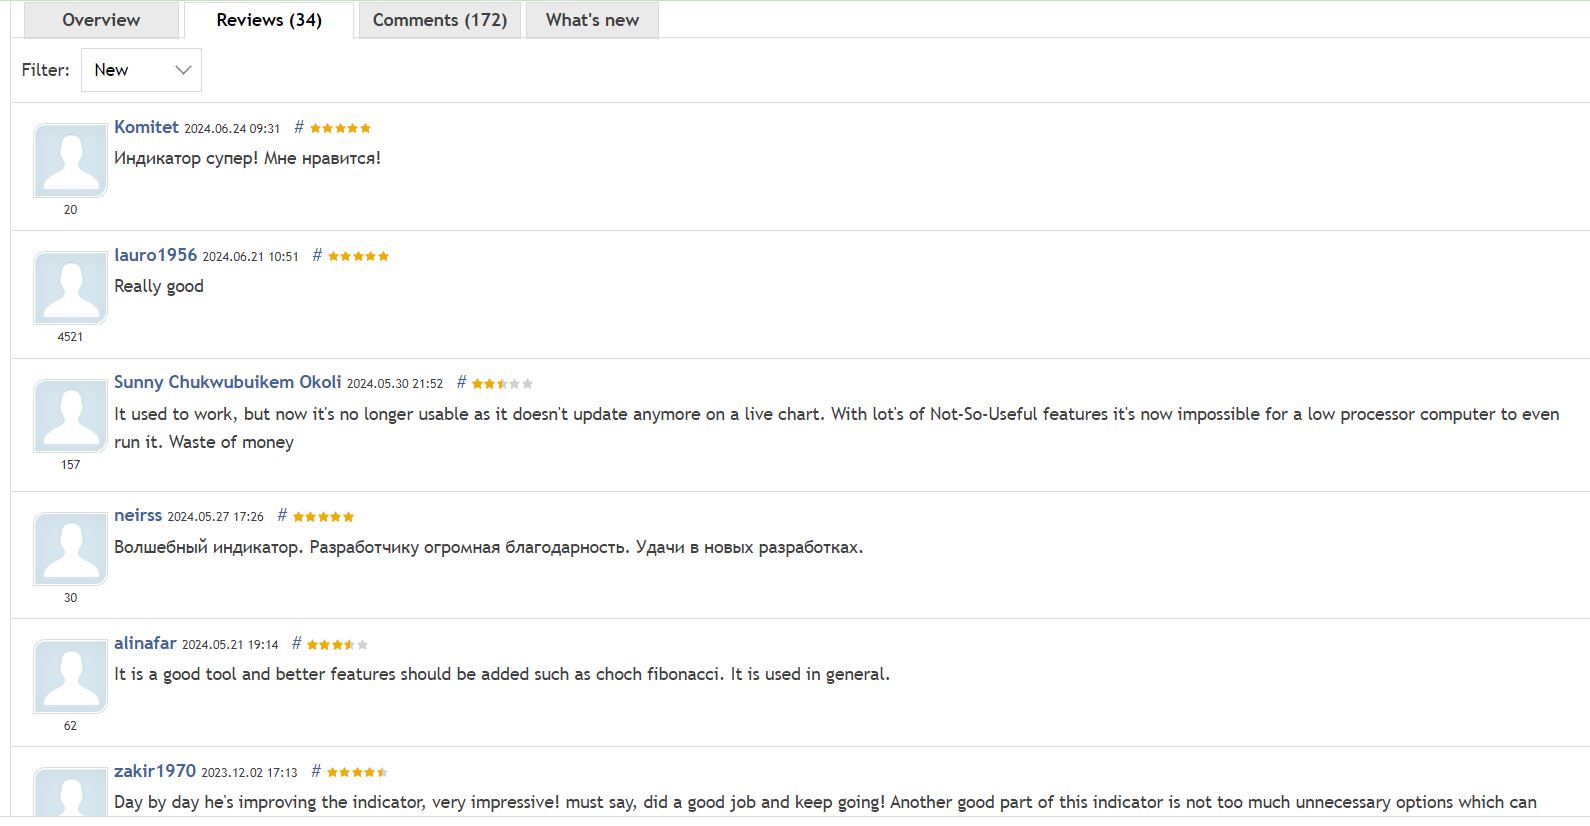Open Sunny Chukwubuikem Okoli's profile name link
1590x826 pixels.
click(x=227, y=382)
